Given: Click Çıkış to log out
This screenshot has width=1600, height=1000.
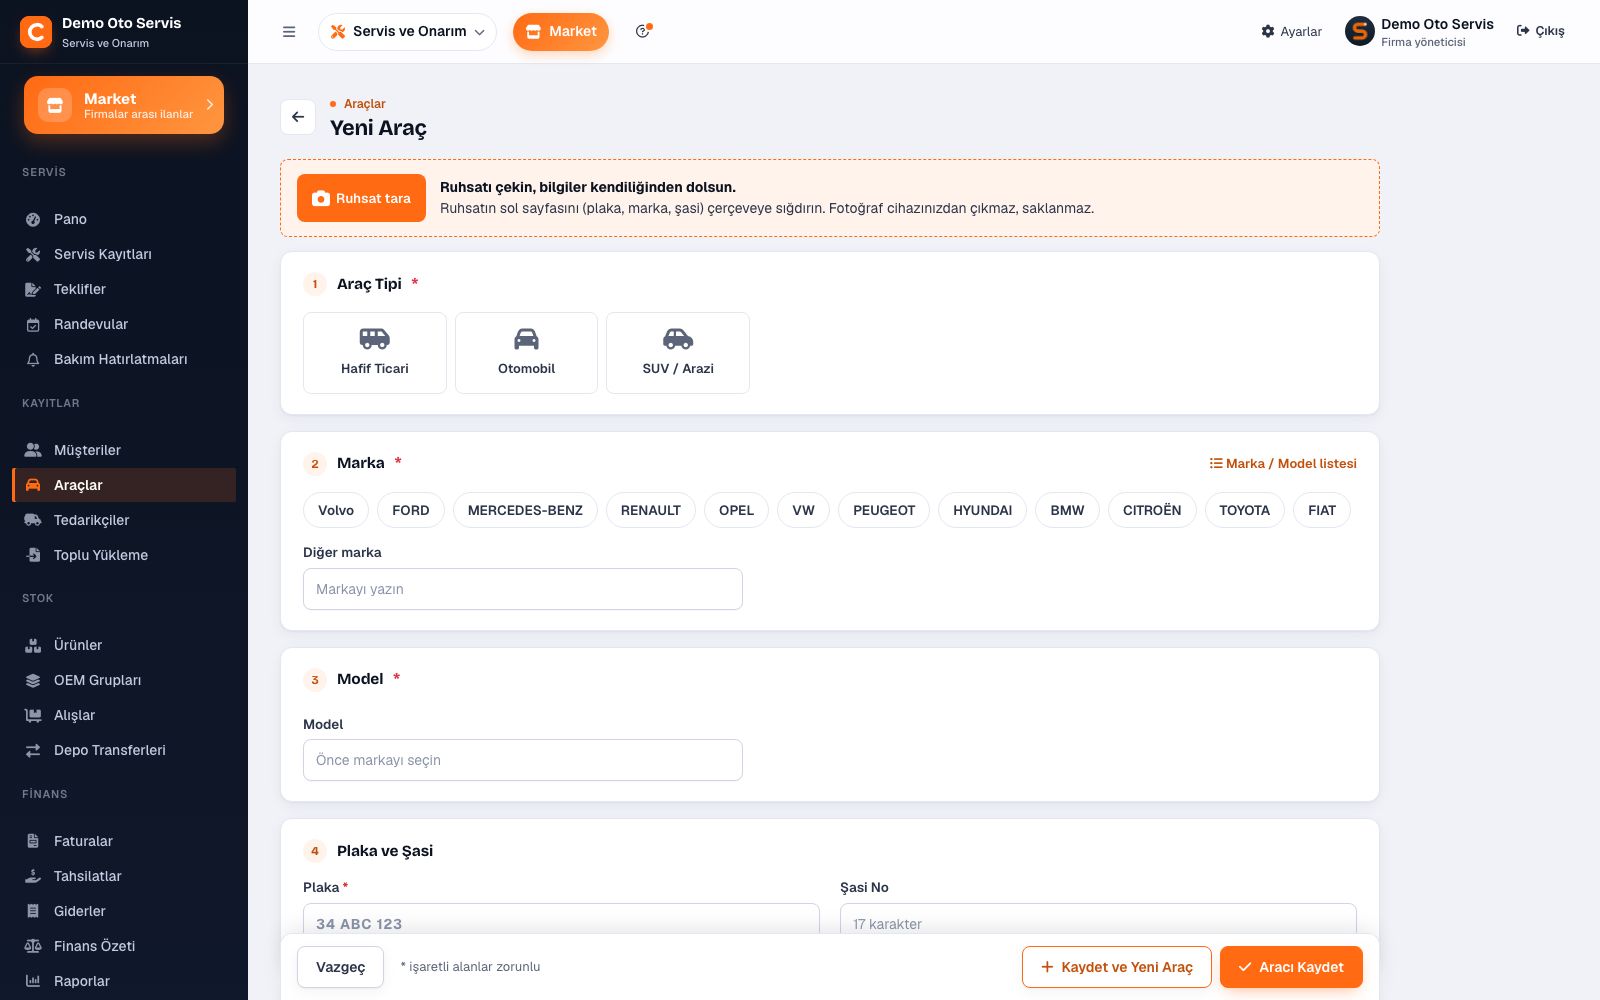Looking at the screenshot, I should [x=1541, y=31].
